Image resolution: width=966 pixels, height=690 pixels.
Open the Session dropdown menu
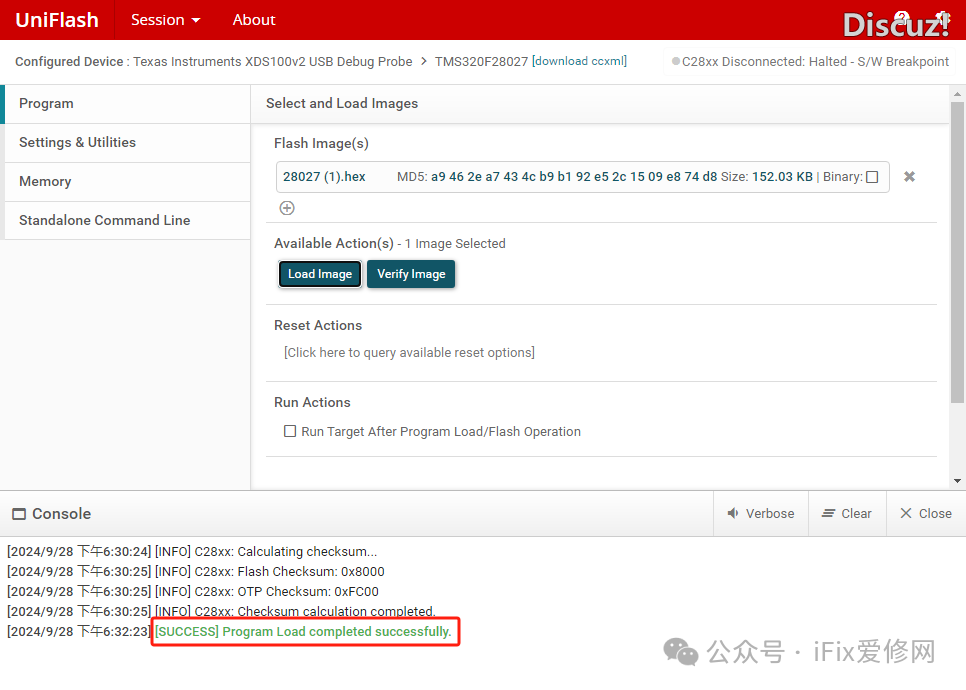[x=165, y=20]
